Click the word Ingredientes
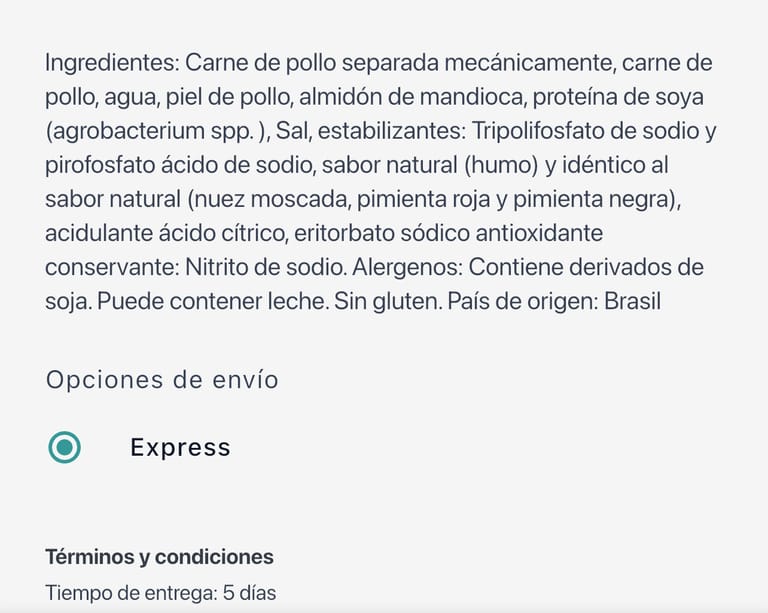Screen dimensions: 768x613 (110, 63)
